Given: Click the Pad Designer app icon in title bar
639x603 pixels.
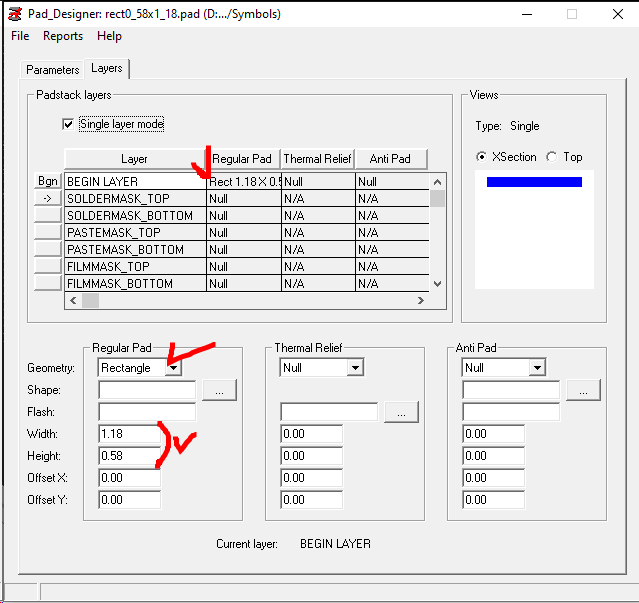Looking at the screenshot, I should click(15, 14).
